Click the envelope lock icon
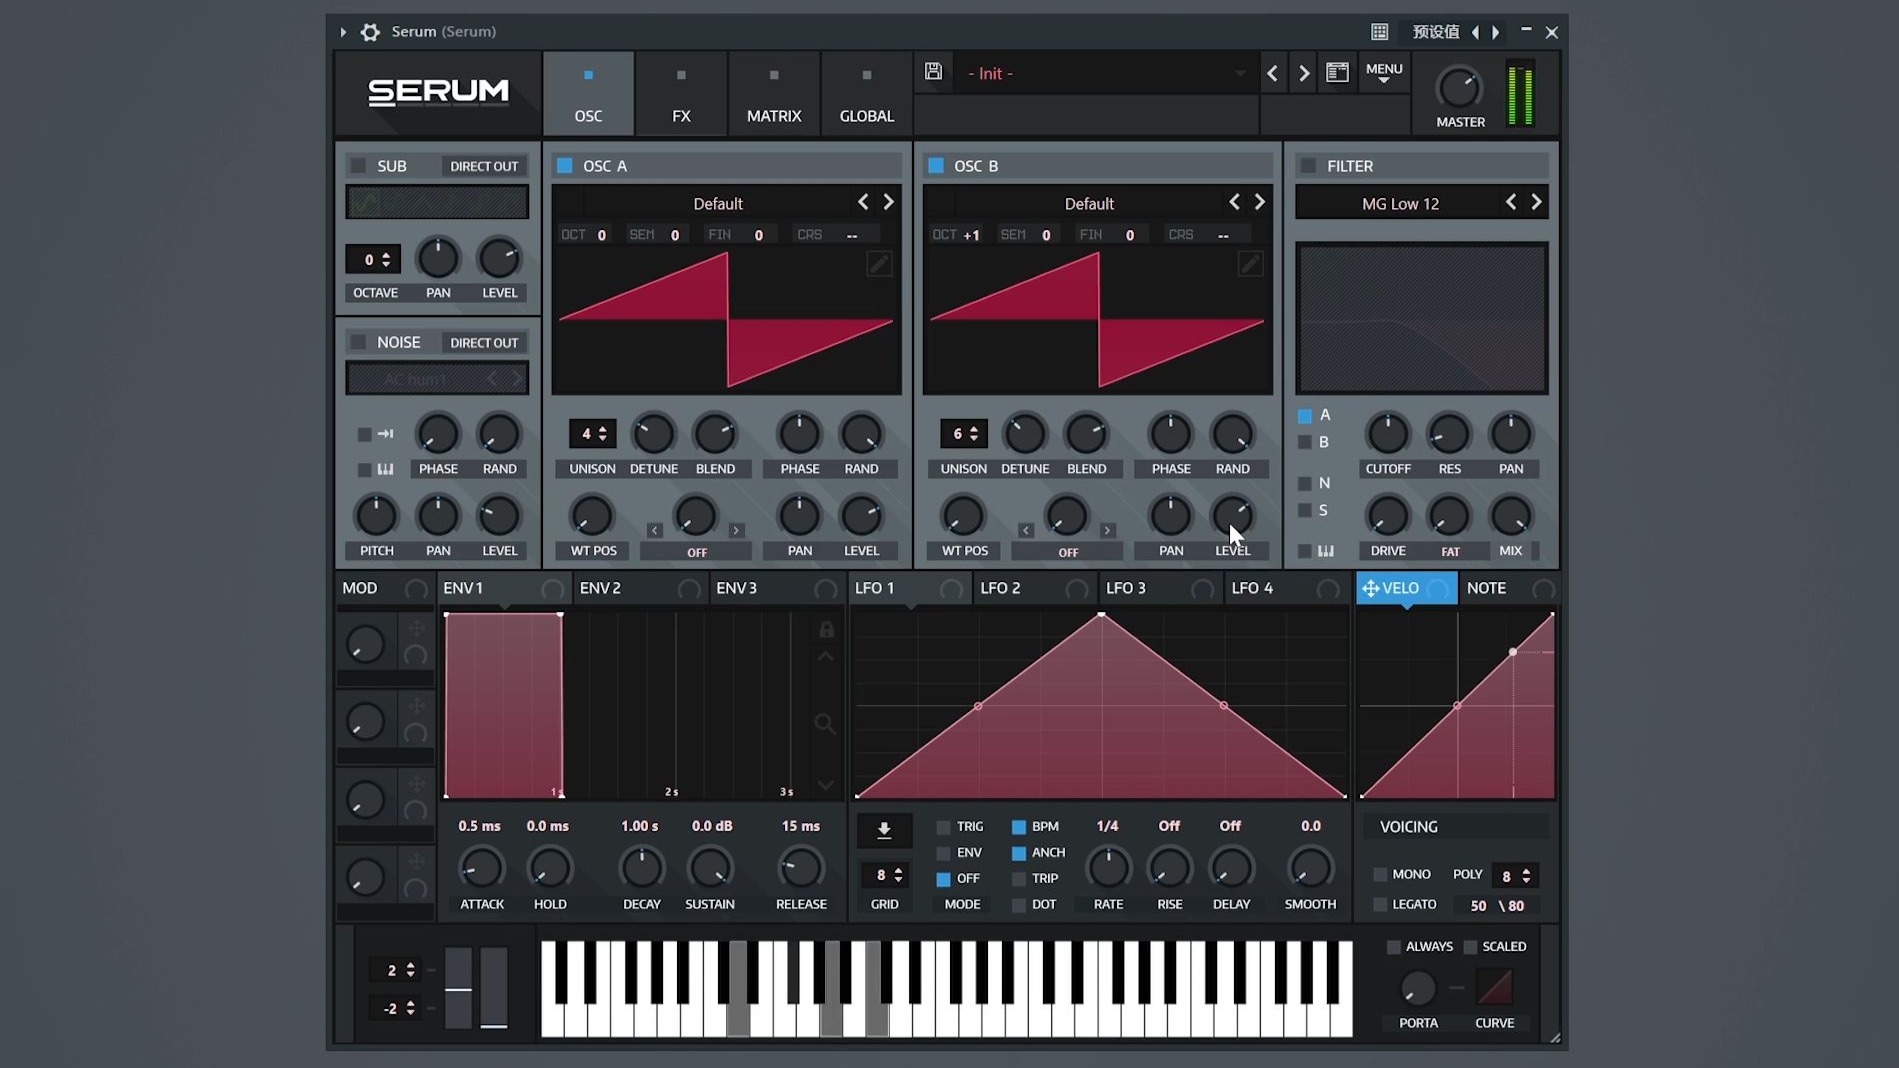 coord(826,629)
